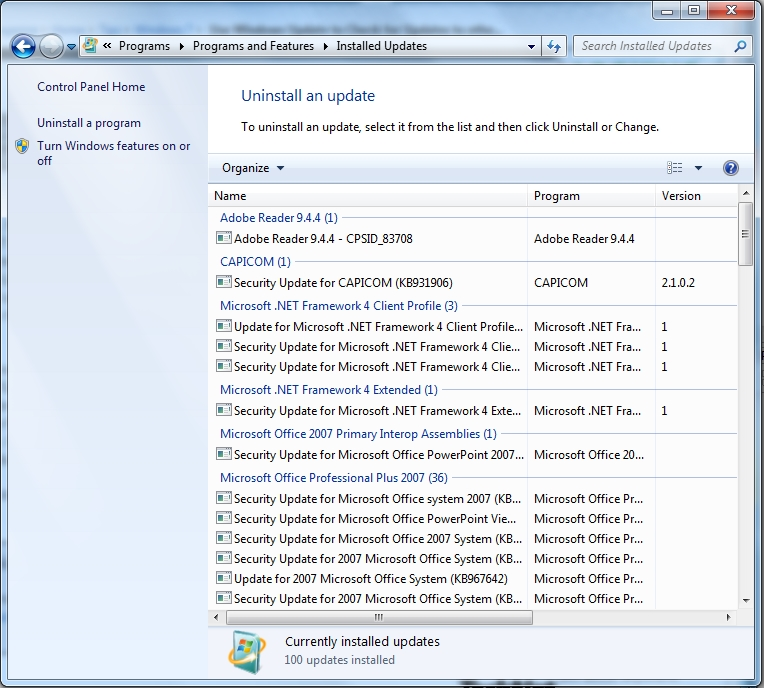
Task: Expand arrow after Programs and Features breadcrumb
Action: (325, 46)
